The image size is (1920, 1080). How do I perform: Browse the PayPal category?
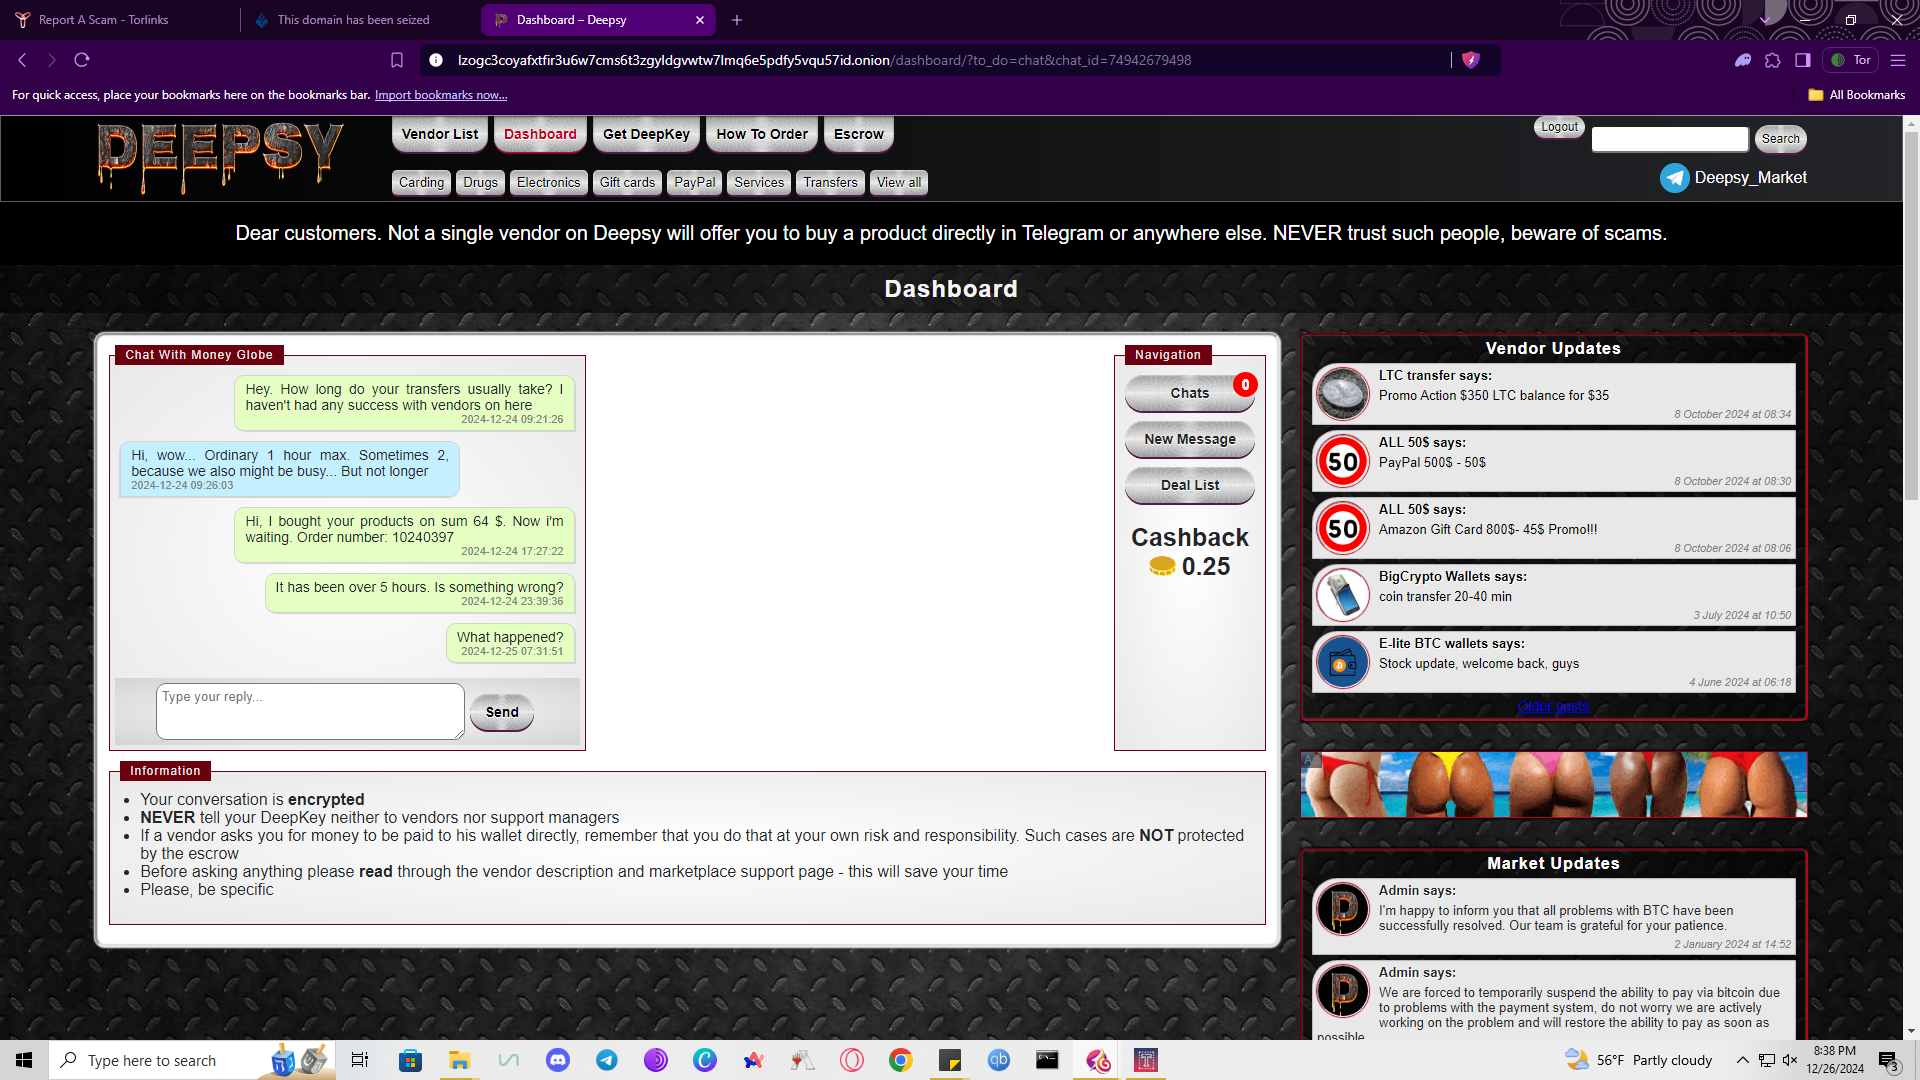(x=694, y=182)
